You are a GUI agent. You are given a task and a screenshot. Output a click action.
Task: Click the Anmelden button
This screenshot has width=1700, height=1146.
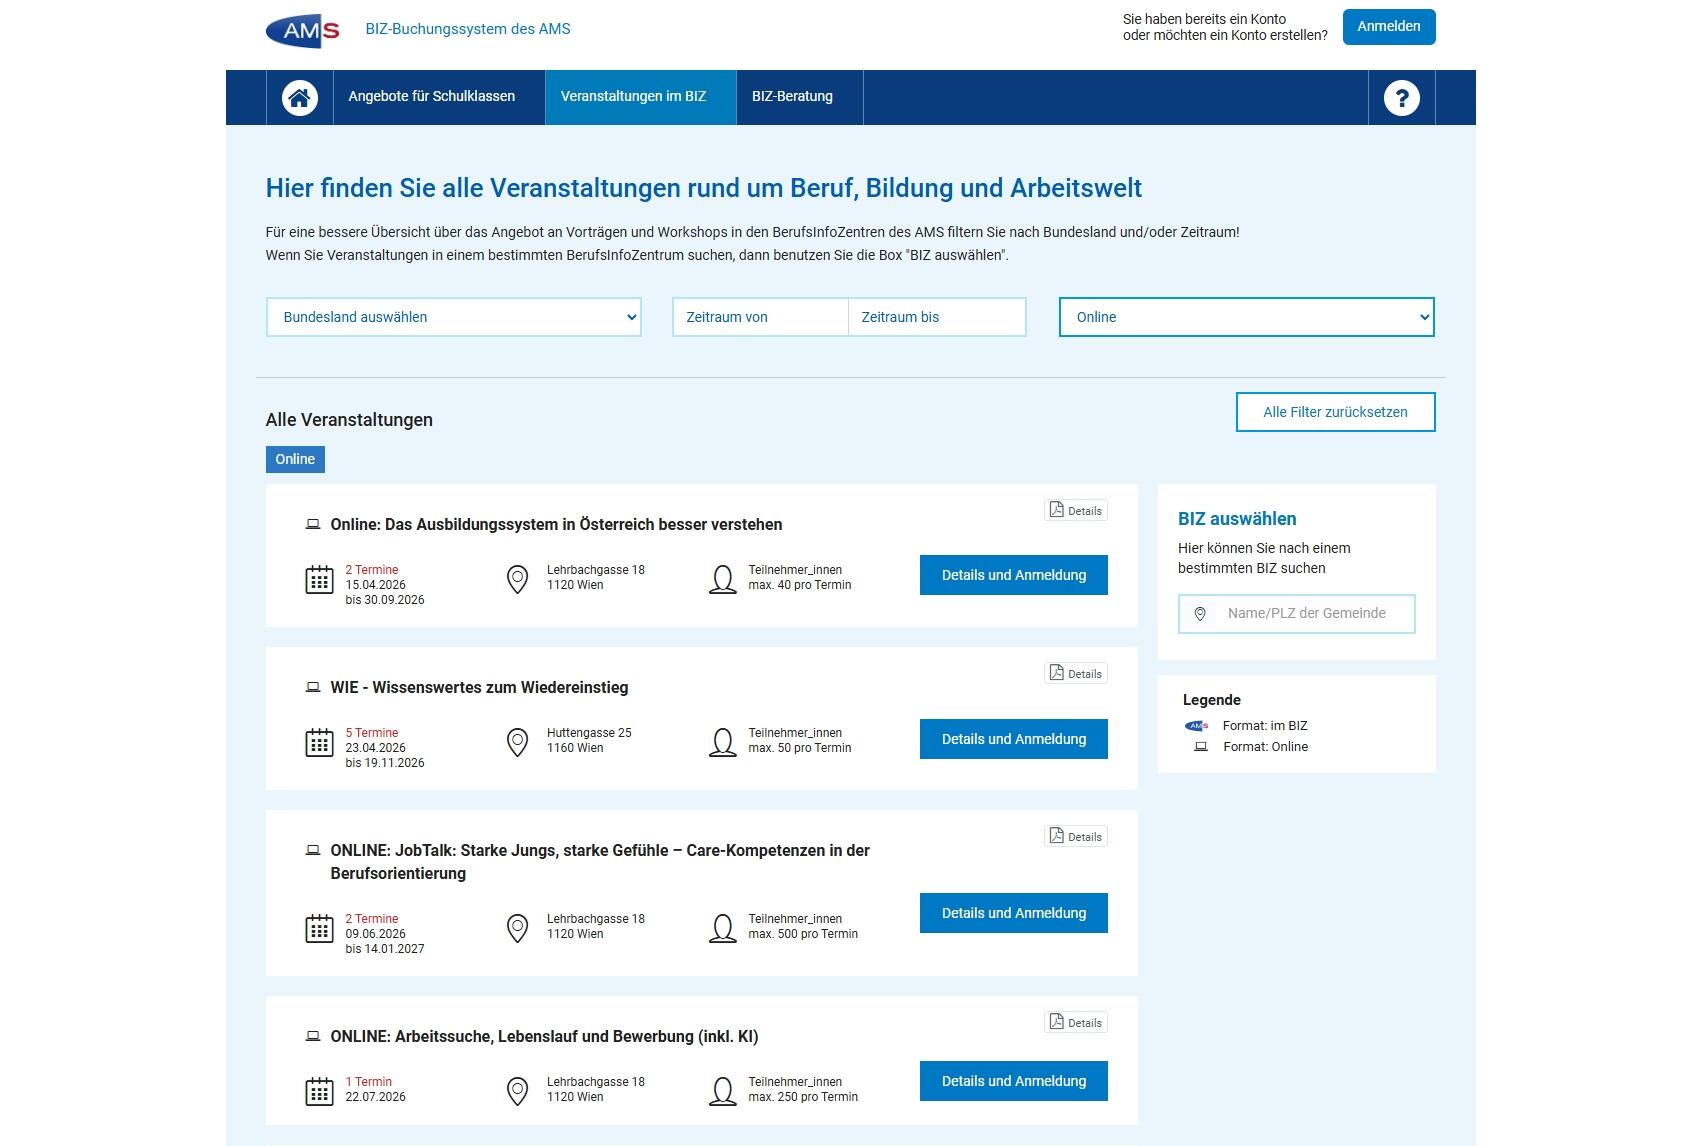(x=1388, y=27)
